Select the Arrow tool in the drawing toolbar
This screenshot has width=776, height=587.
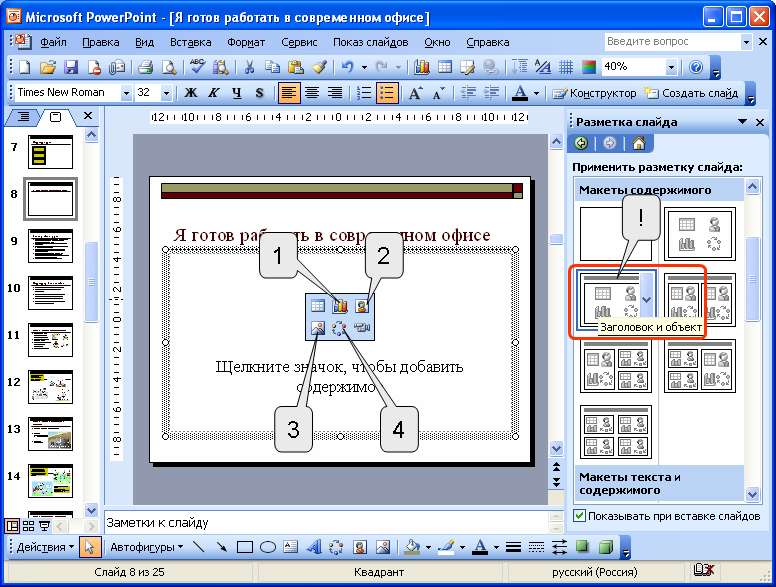click(x=222, y=547)
